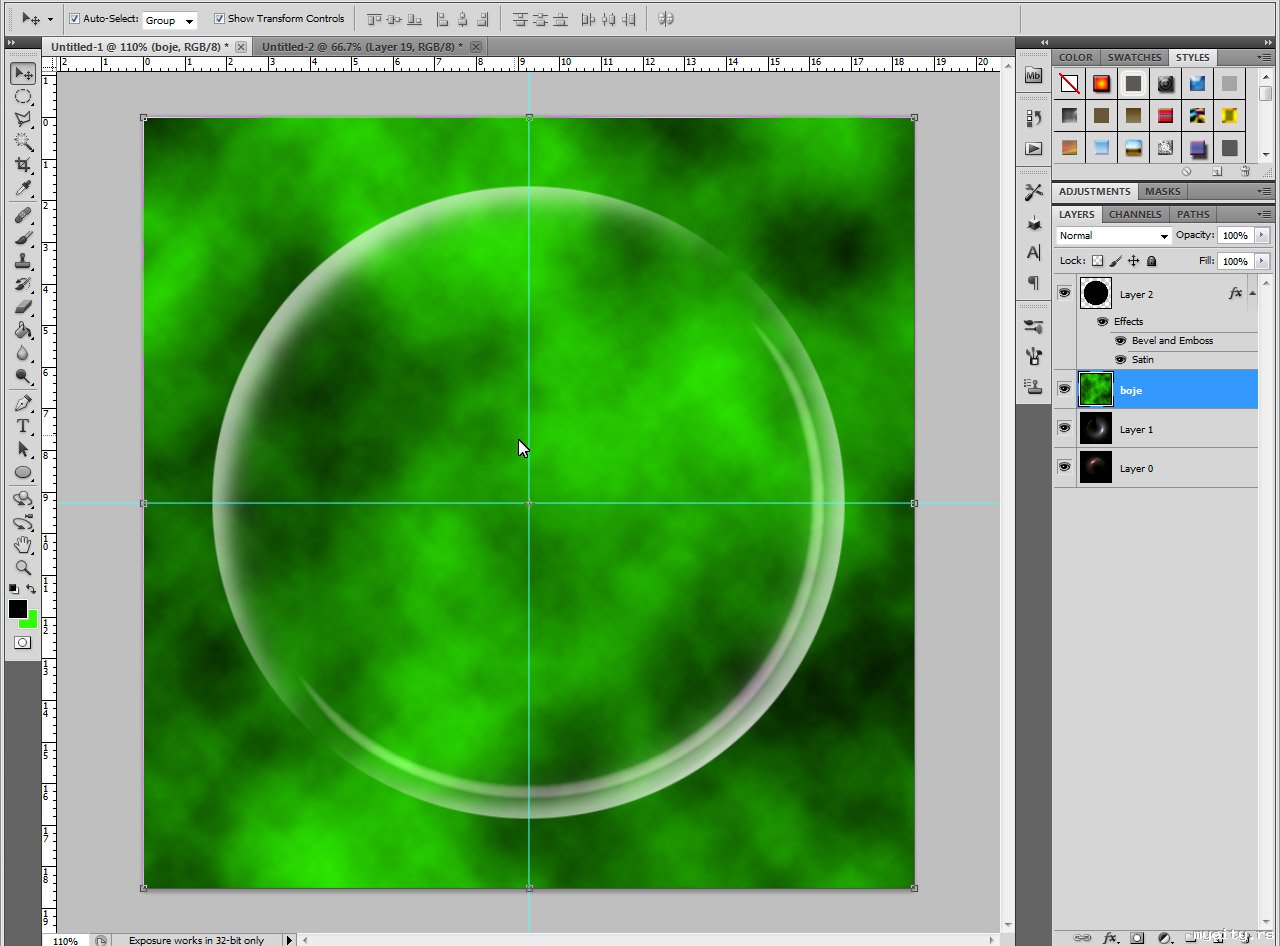Image resolution: width=1280 pixels, height=946 pixels.
Task: Click the Lock all padlock icon
Action: point(1151,261)
